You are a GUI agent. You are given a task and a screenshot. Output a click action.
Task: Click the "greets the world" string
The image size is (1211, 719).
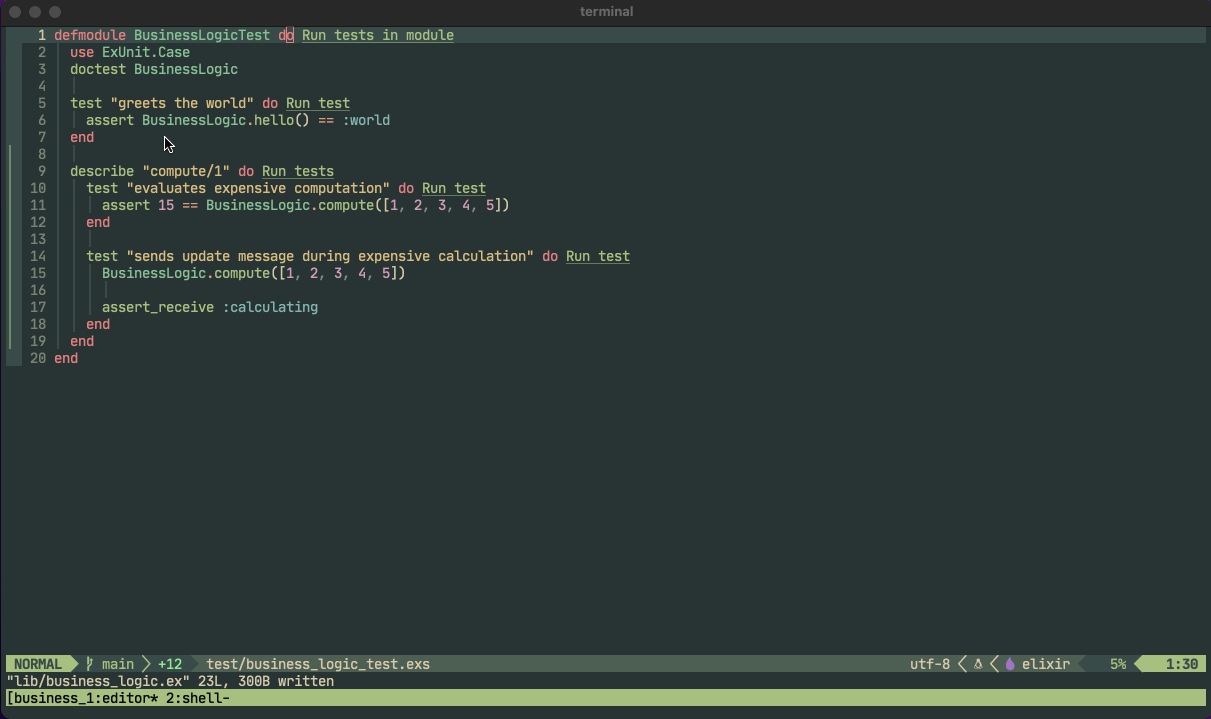click(182, 103)
